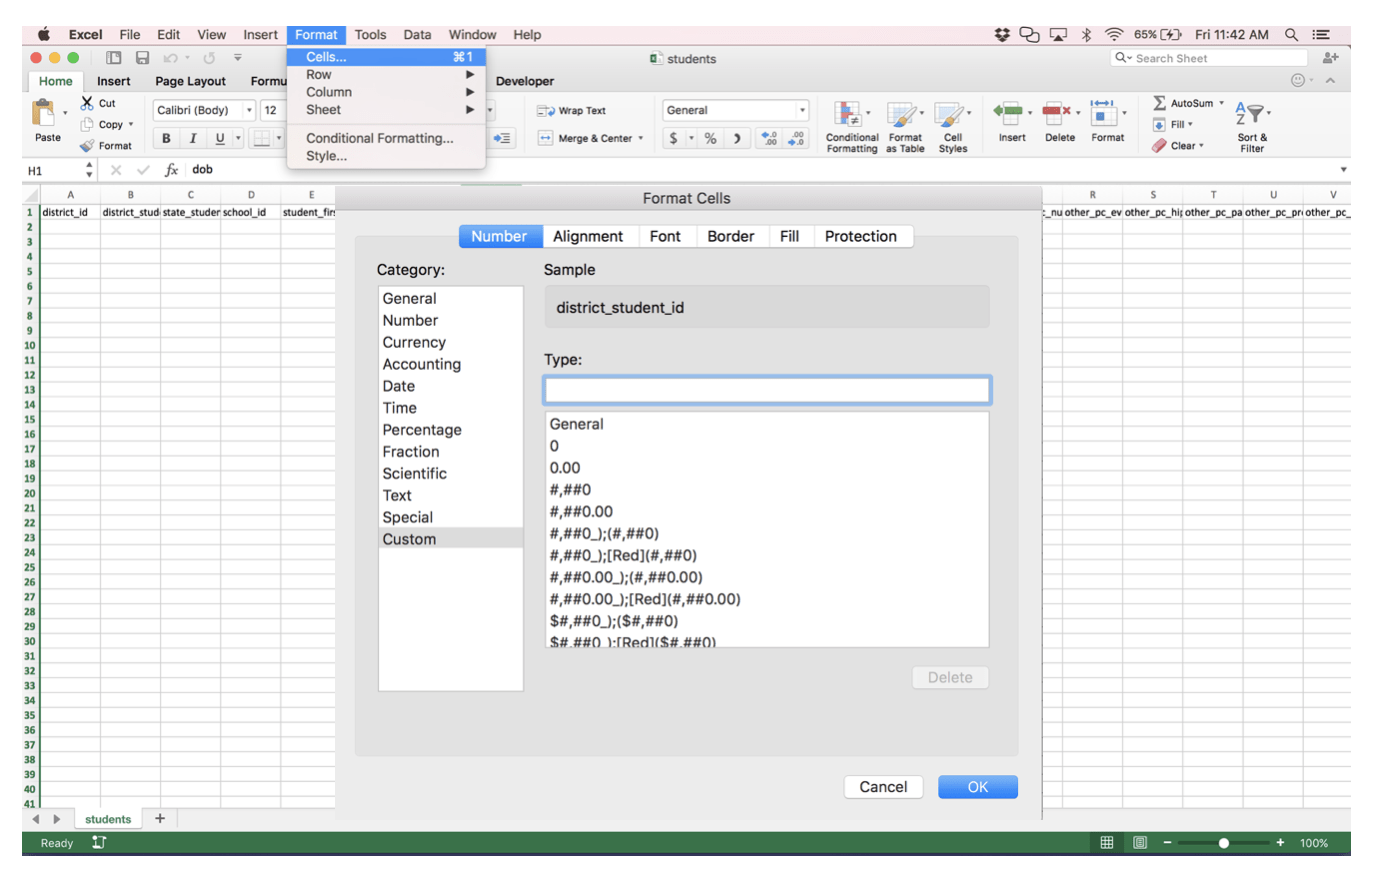1388x870 pixels.
Task: Open the font name dropdown
Action: (249, 110)
